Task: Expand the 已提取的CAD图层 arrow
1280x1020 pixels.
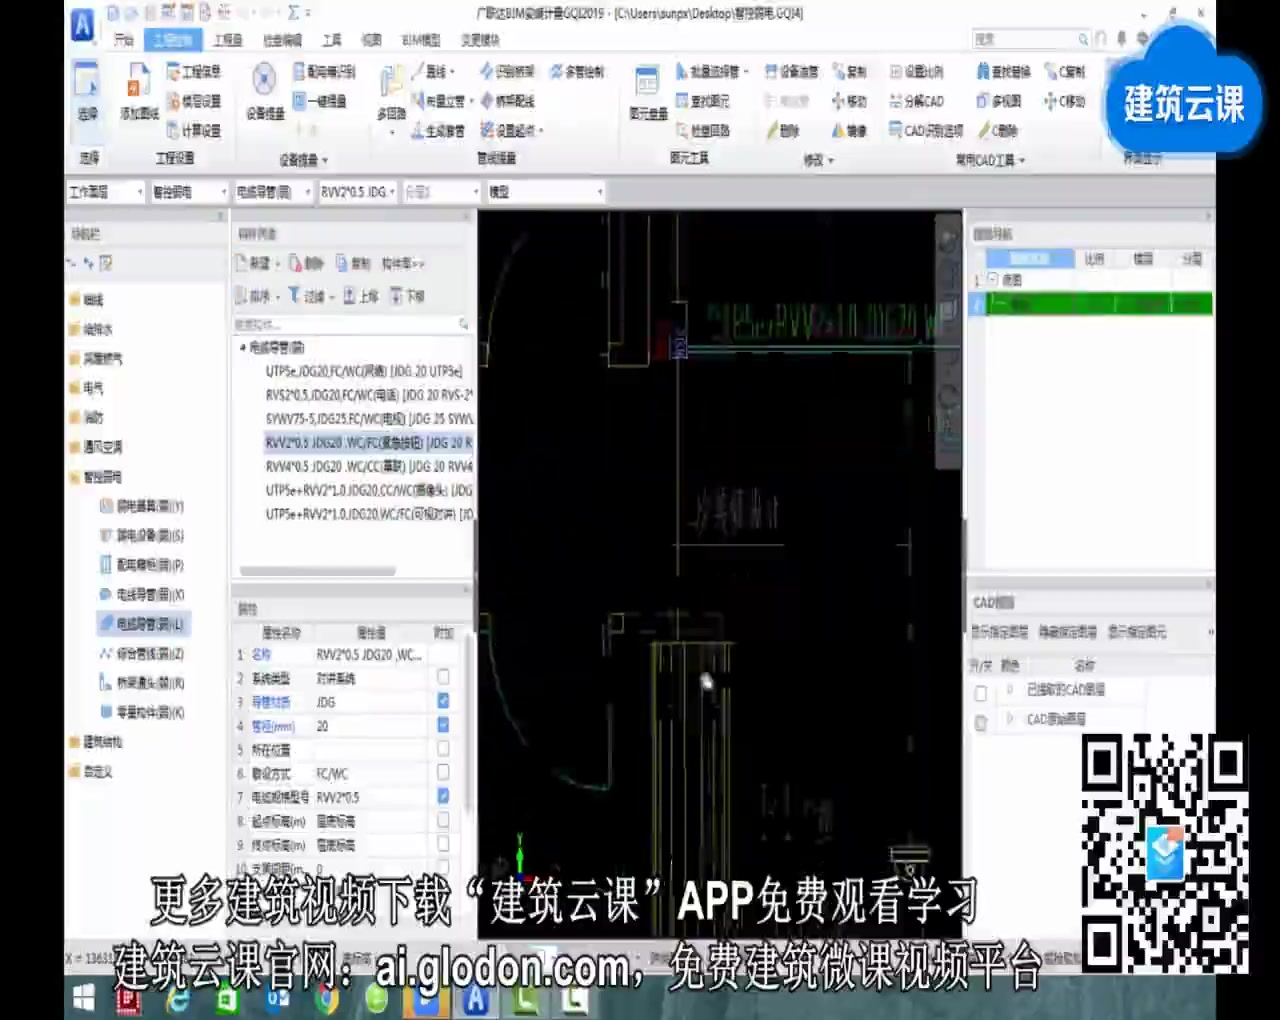Action: 1009,690
